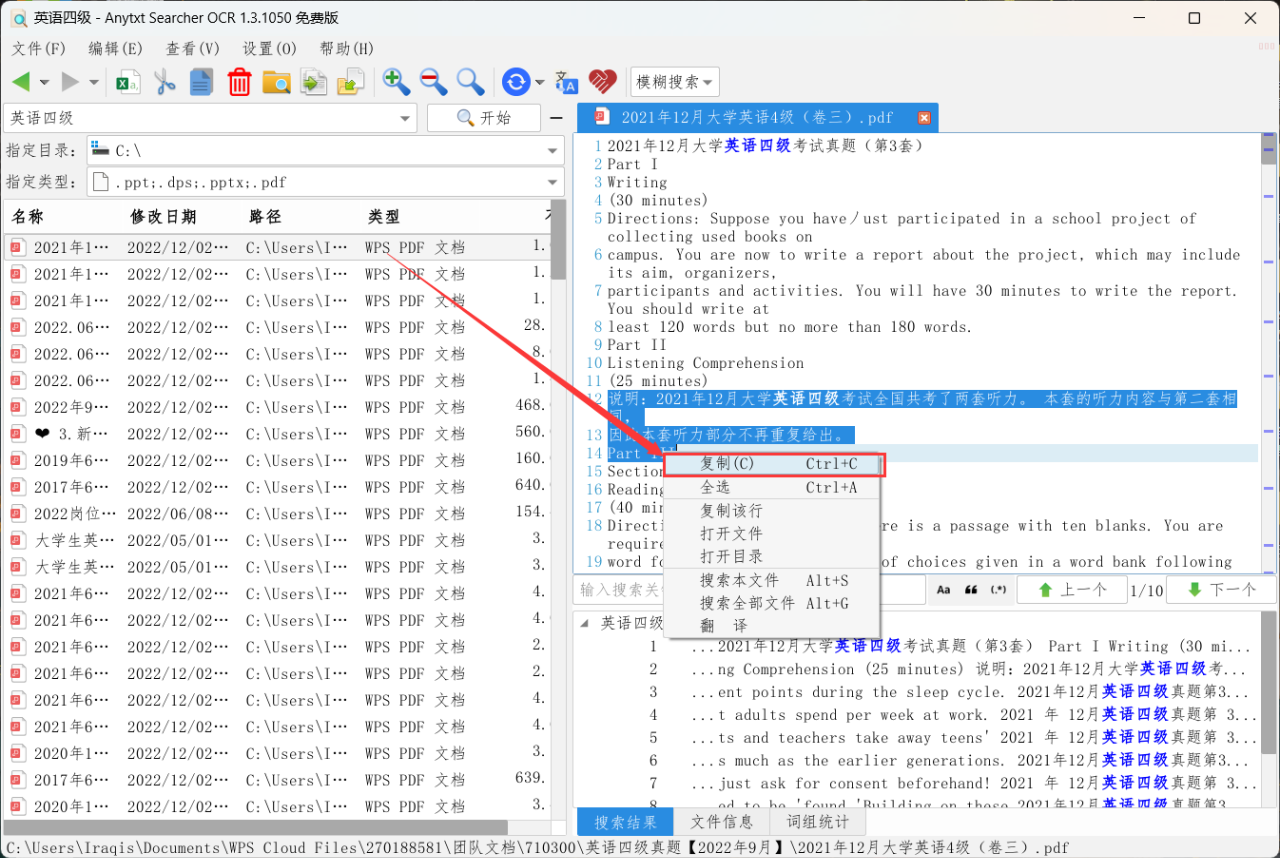Screen dimensions: 1280x858
Task: Select file row starting with ❤ 3.新
Action: coord(277,434)
